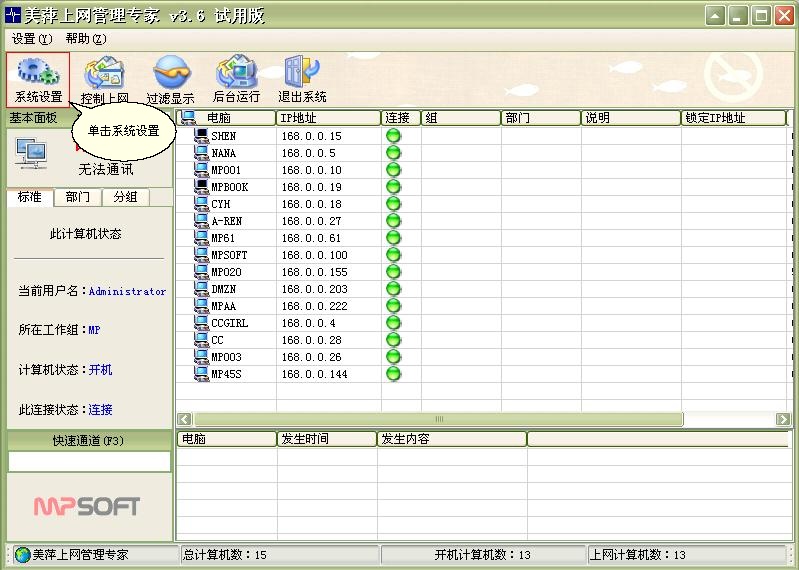Sort by 连接 column header
The height and width of the screenshot is (570, 799).
click(x=401, y=118)
